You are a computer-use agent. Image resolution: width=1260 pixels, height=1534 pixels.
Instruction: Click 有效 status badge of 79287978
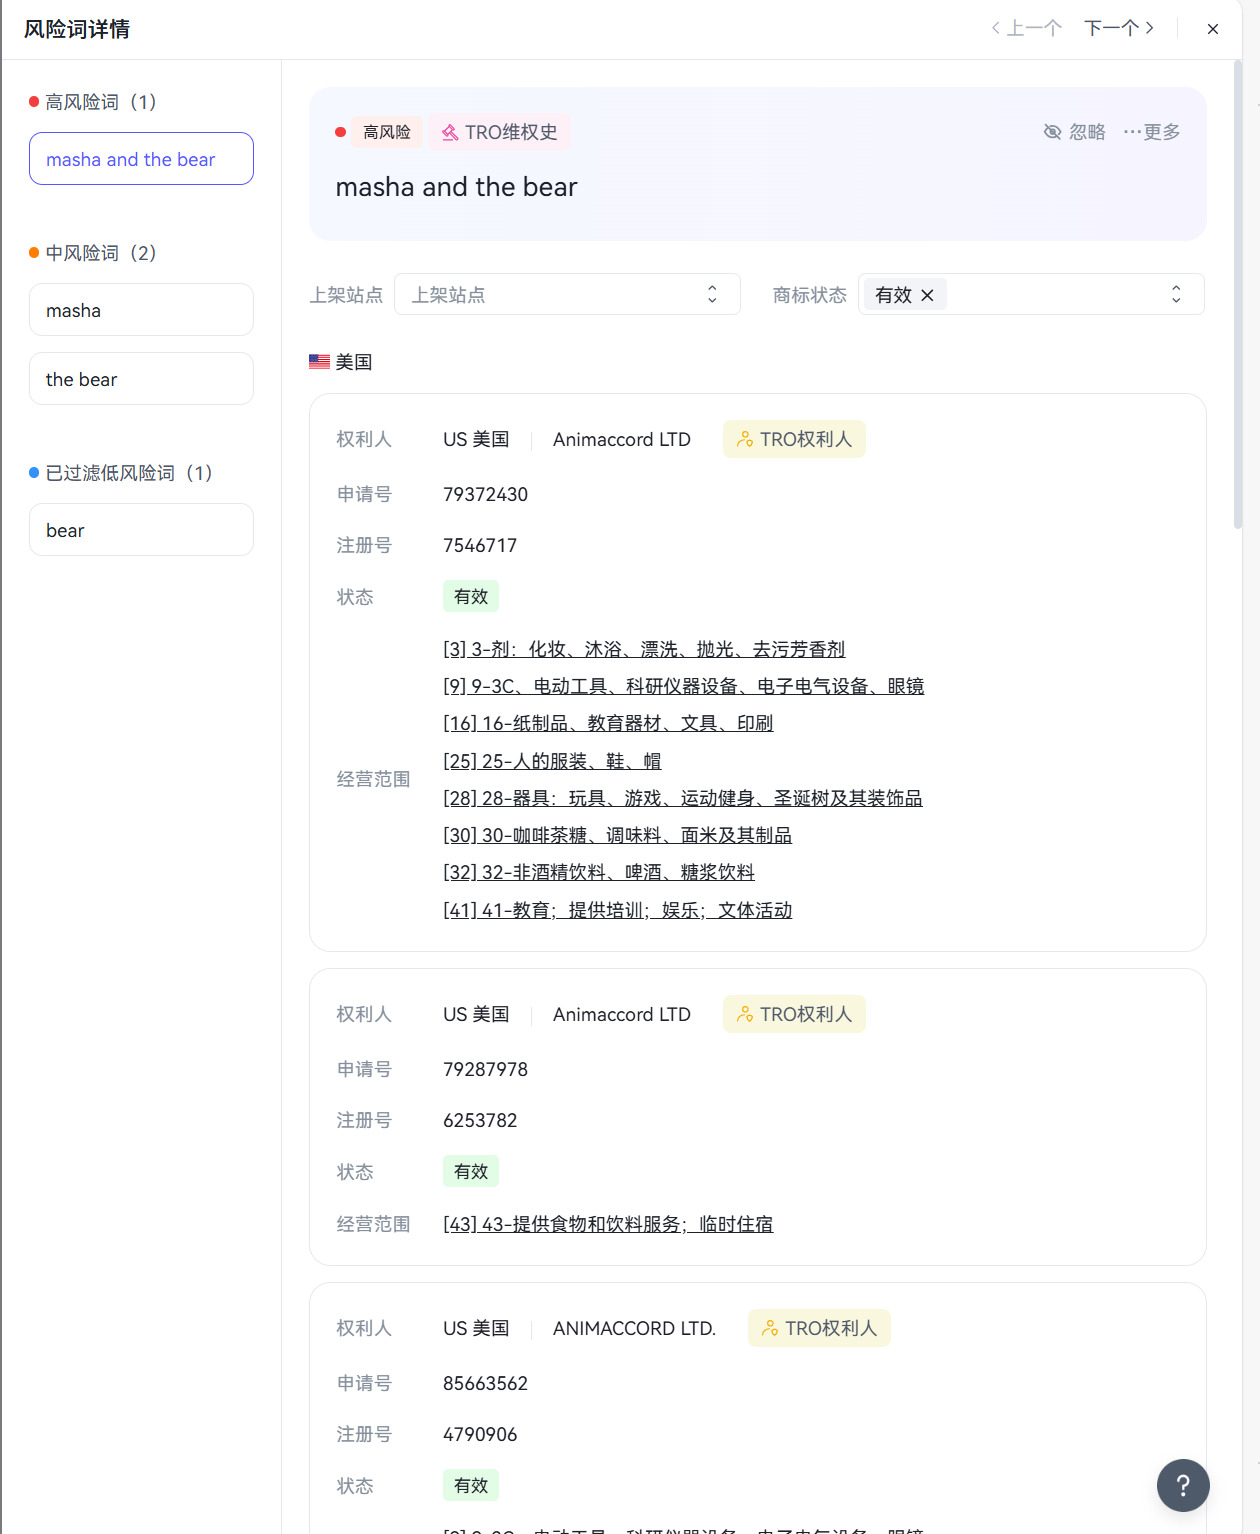point(471,1171)
